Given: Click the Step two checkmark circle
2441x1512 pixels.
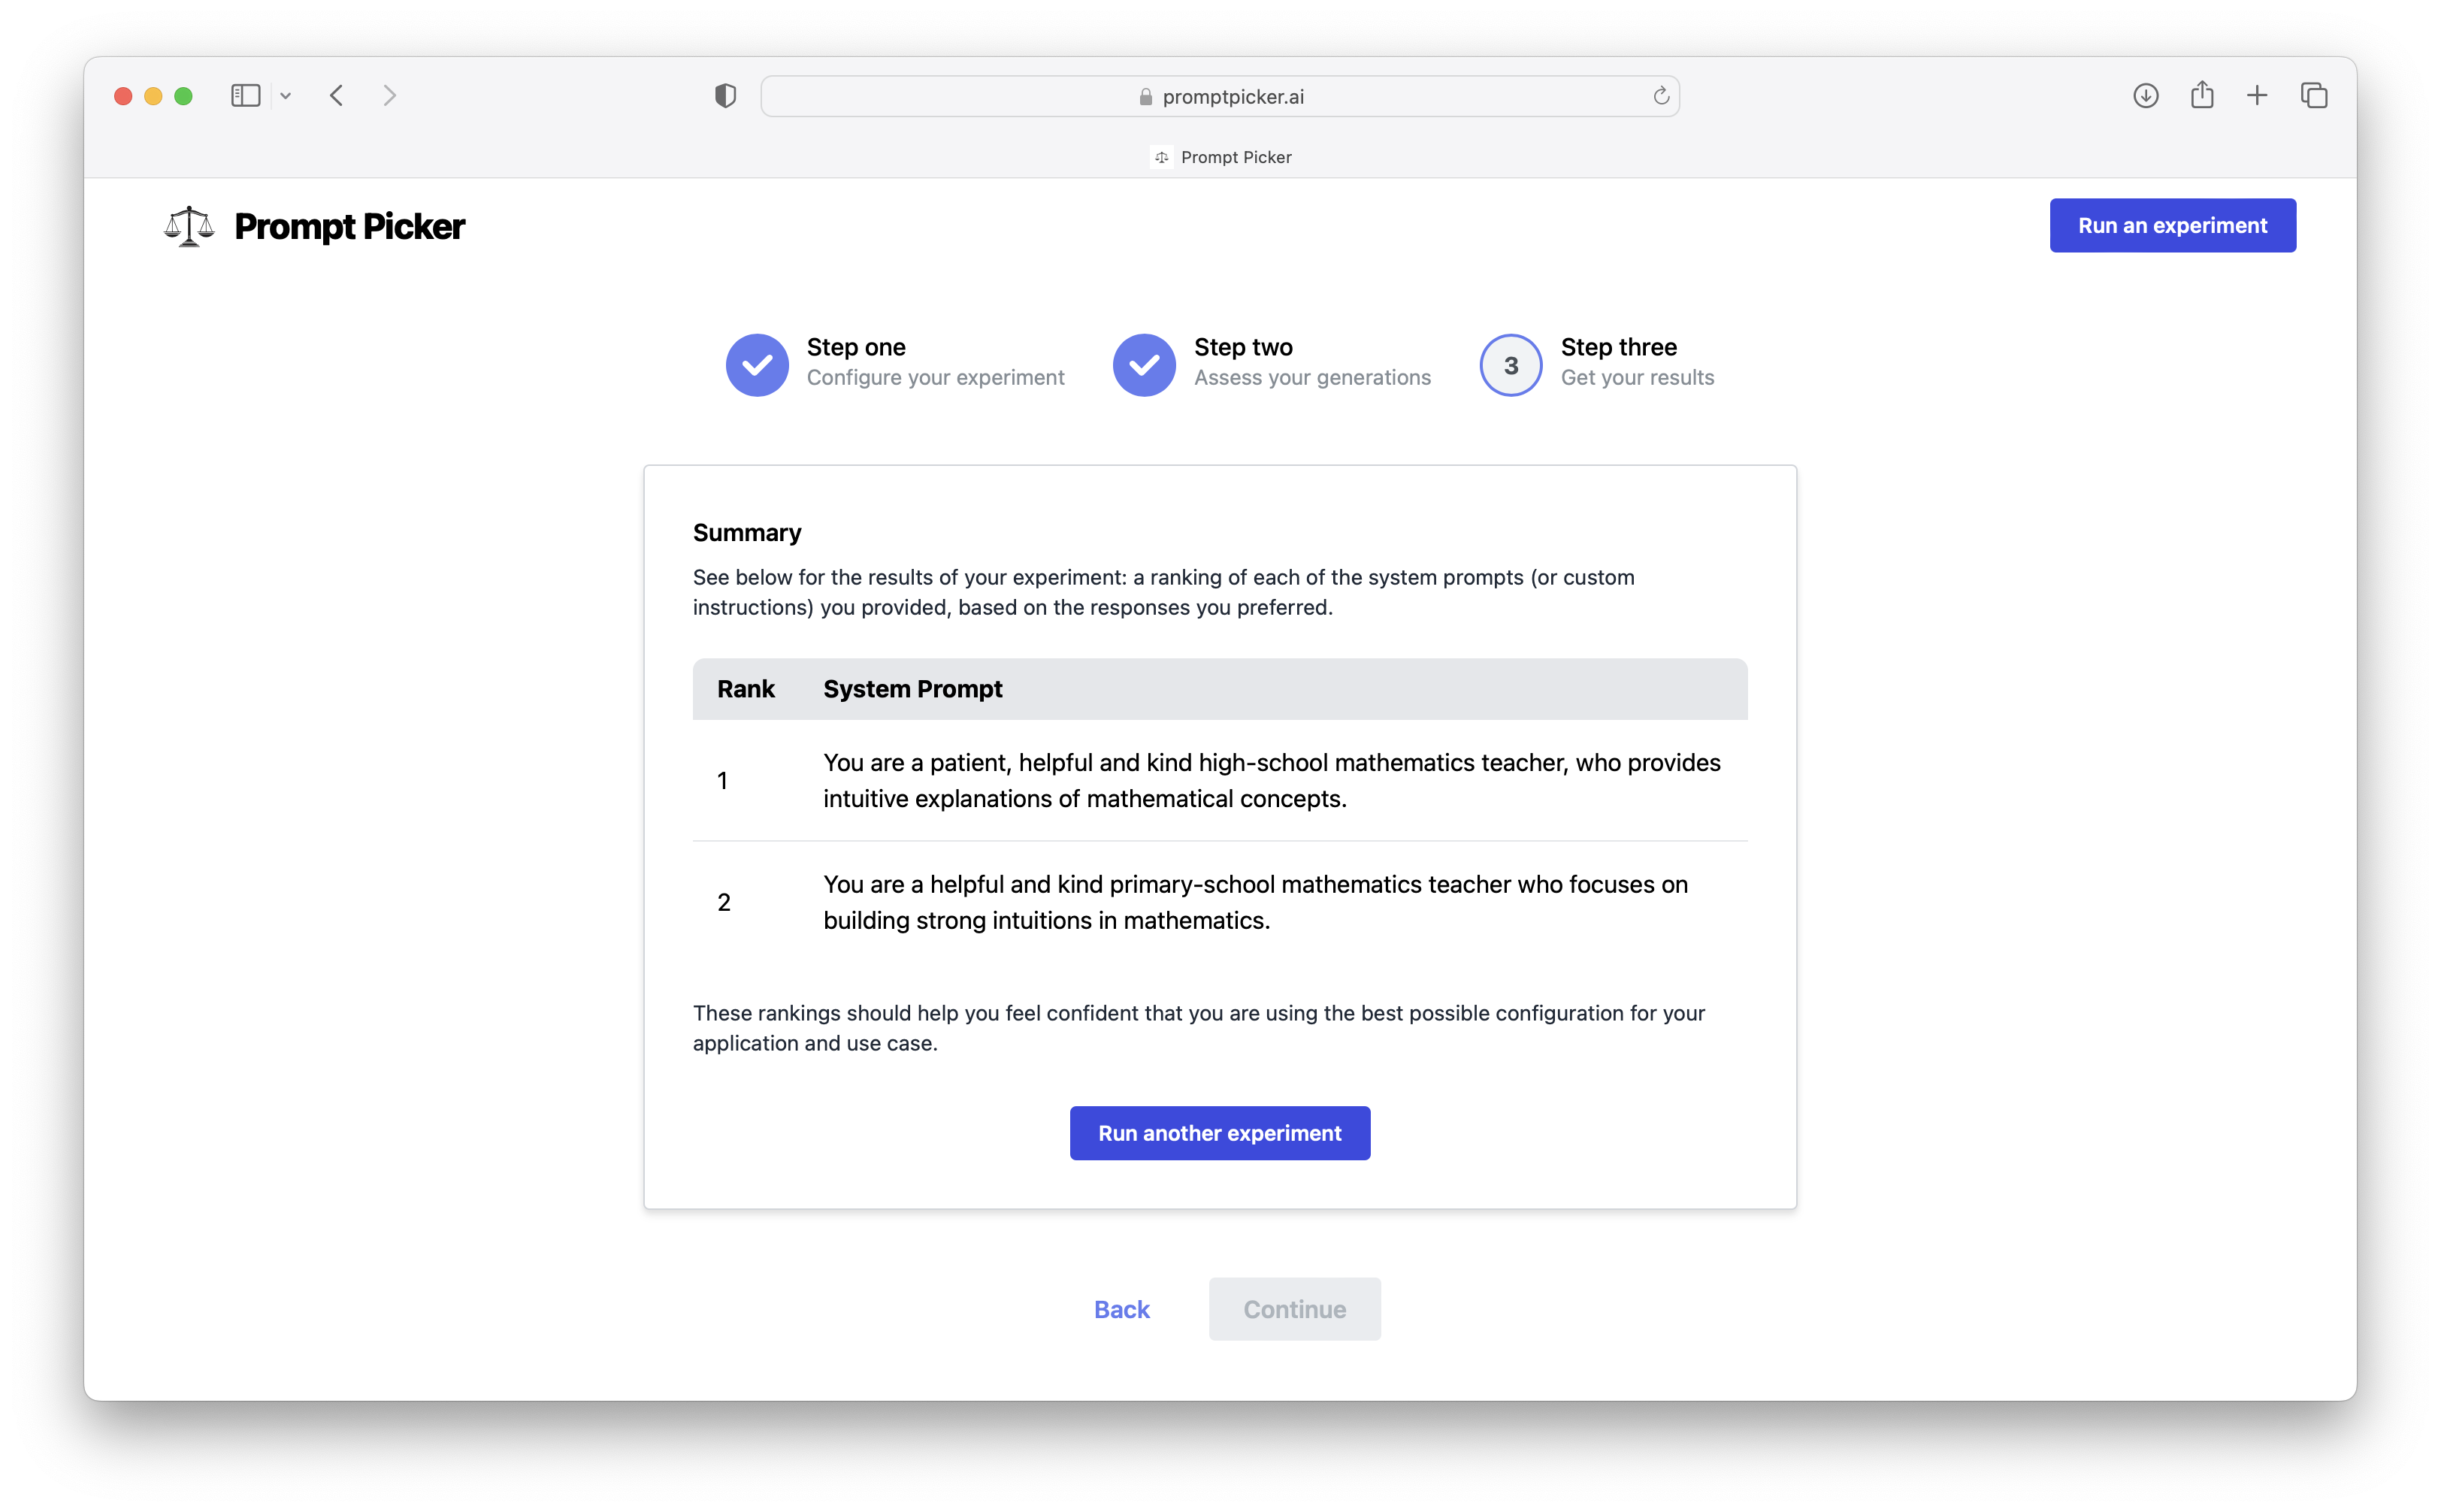Looking at the screenshot, I should point(1144,365).
